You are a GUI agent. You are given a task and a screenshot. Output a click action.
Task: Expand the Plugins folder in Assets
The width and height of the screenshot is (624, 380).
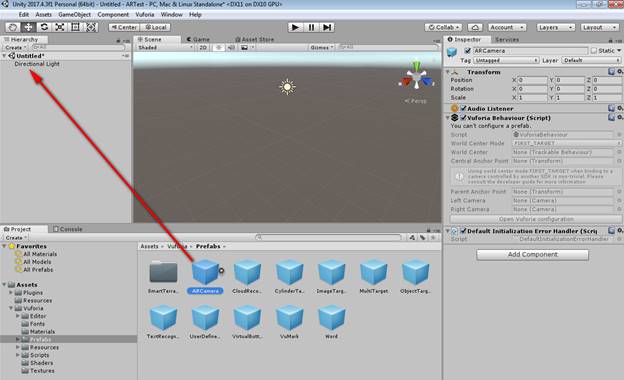(x=11, y=292)
